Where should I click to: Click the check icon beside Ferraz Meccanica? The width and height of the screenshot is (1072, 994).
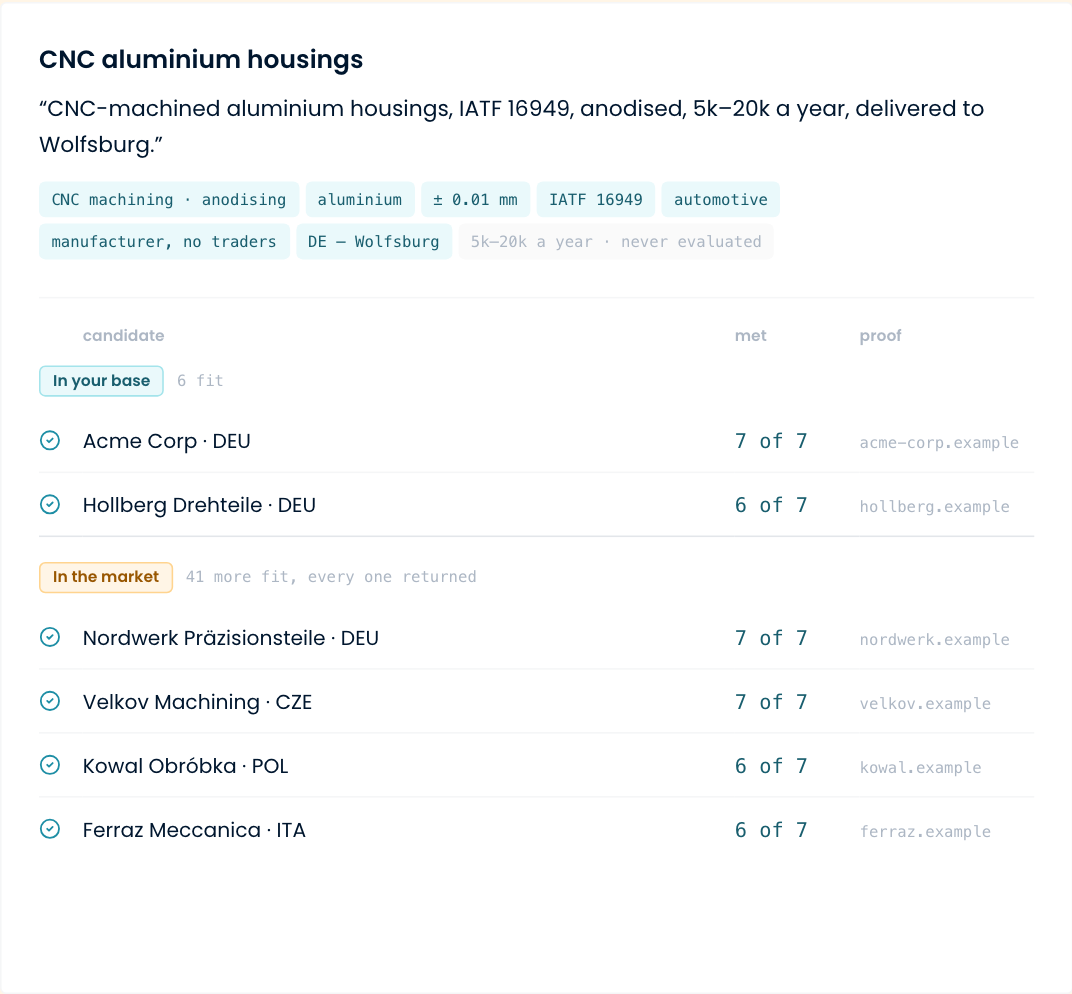click(x=50, y=829)
